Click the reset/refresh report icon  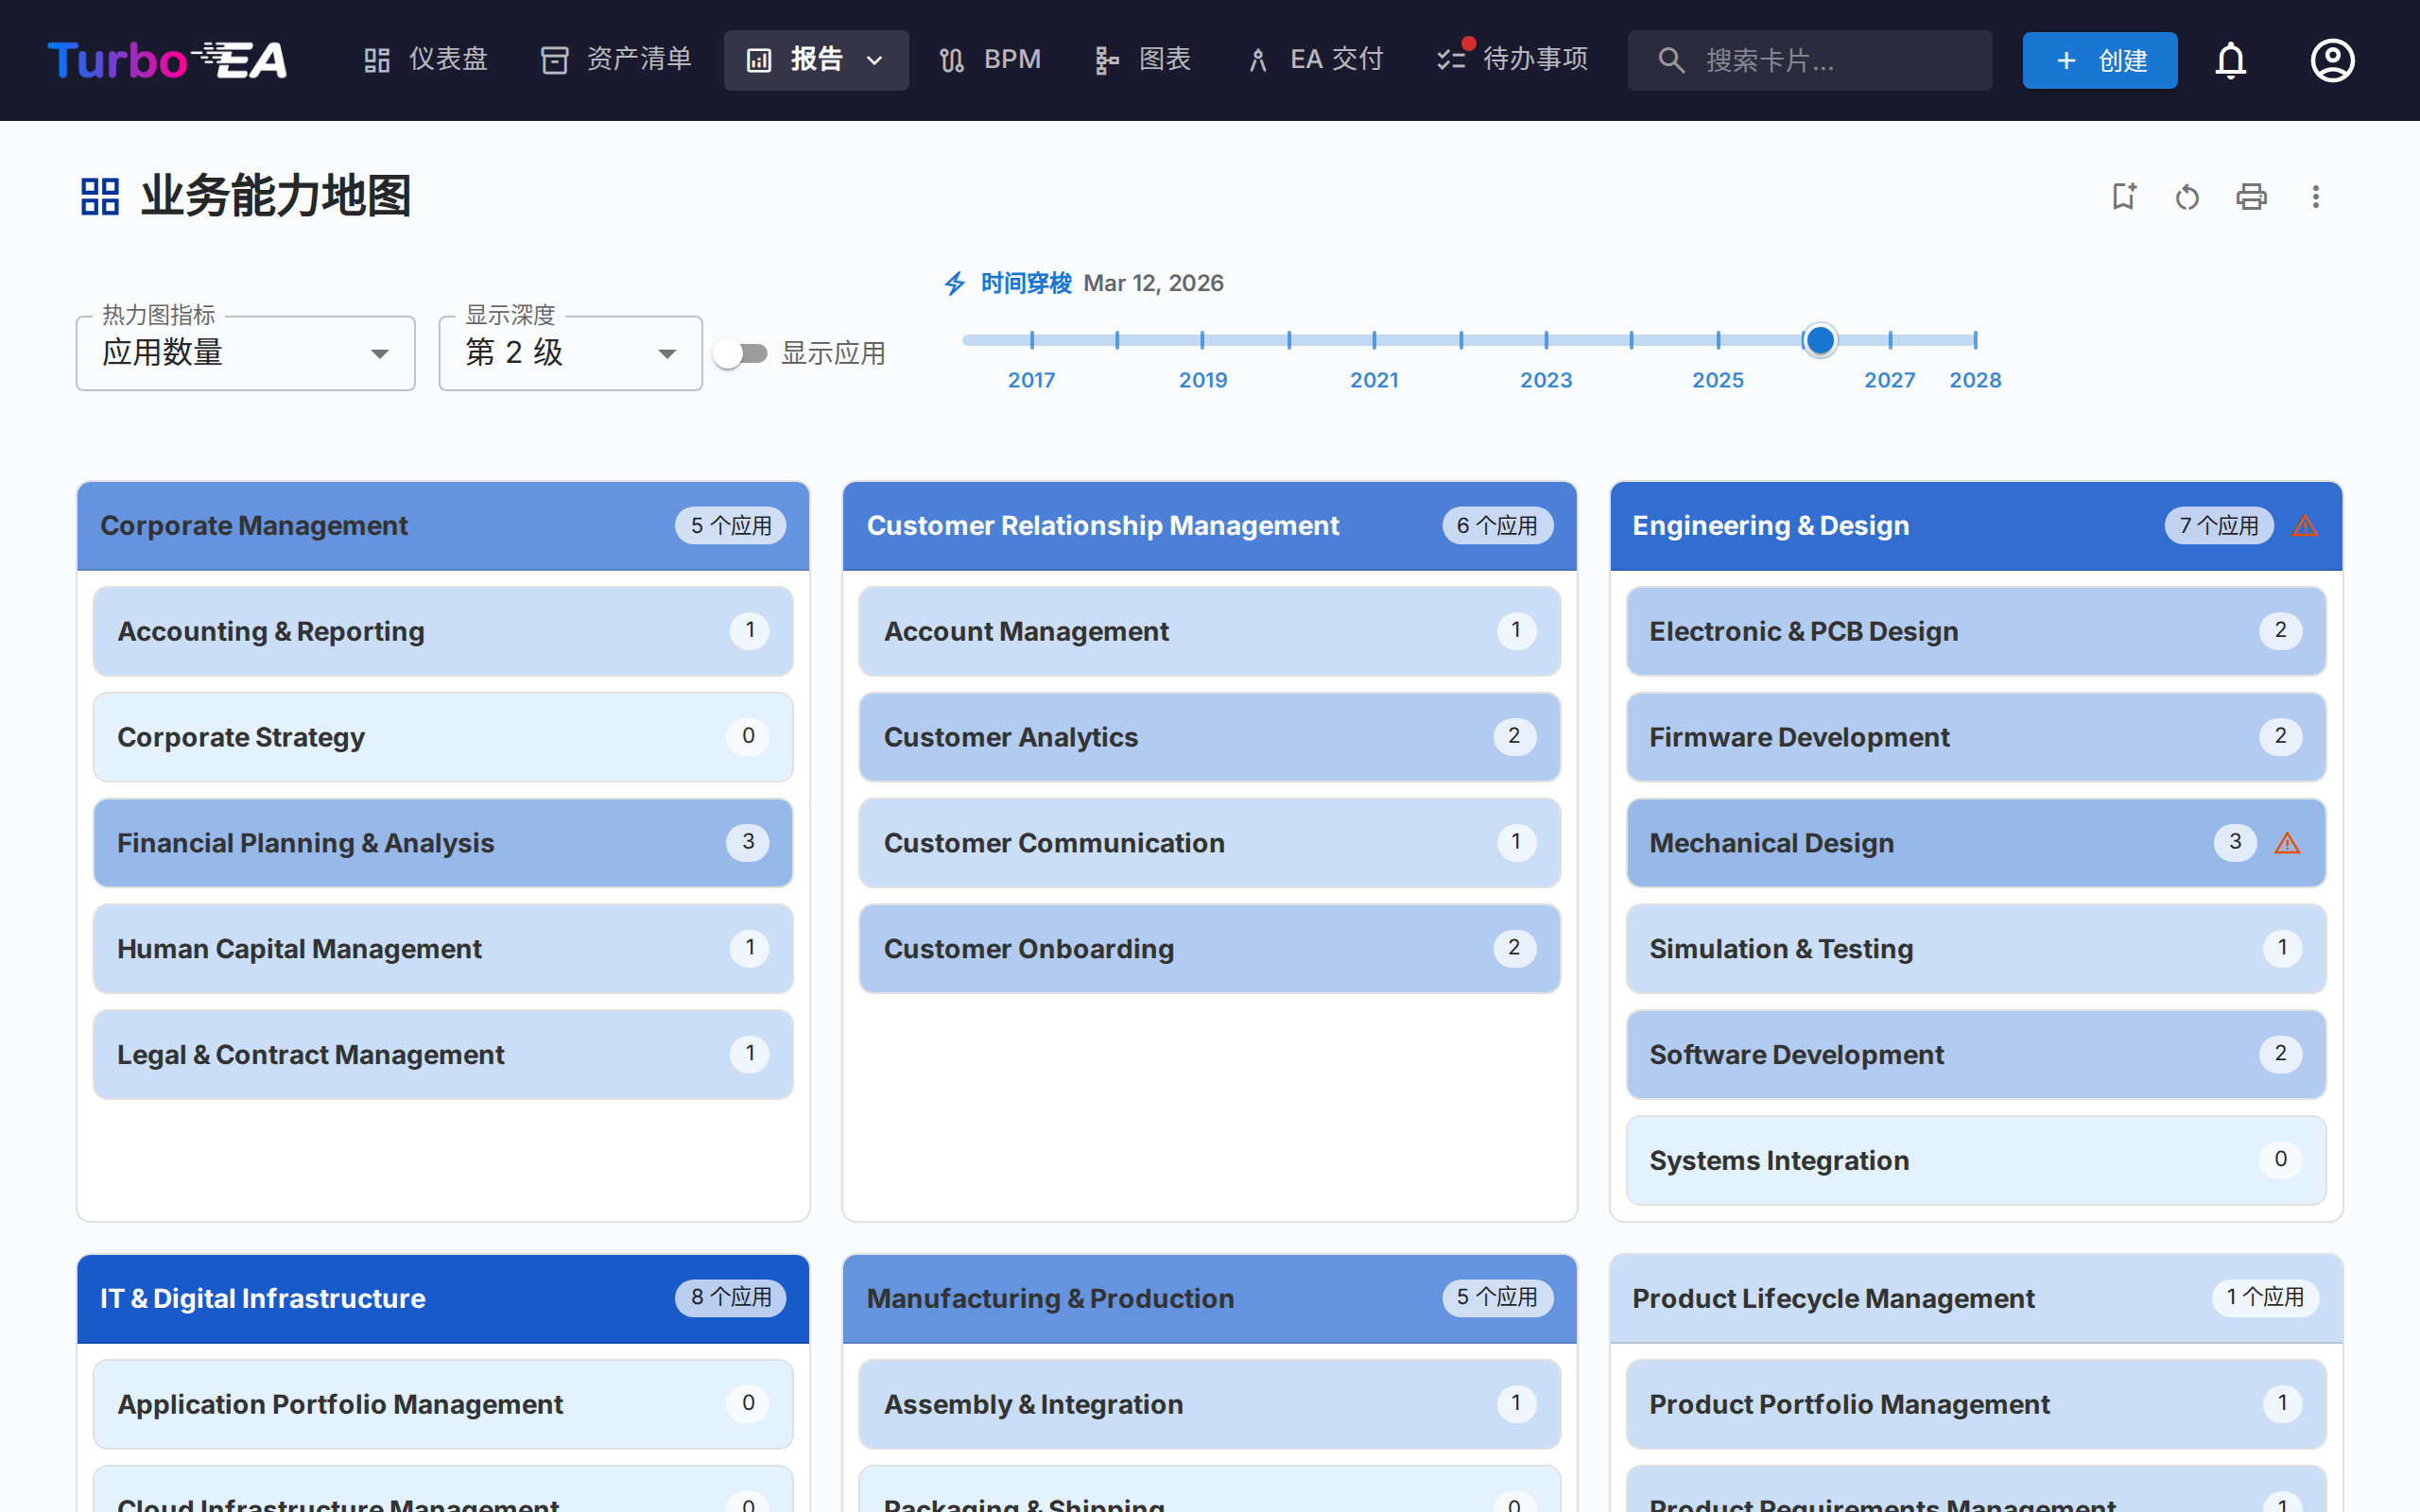point(2187,197)
